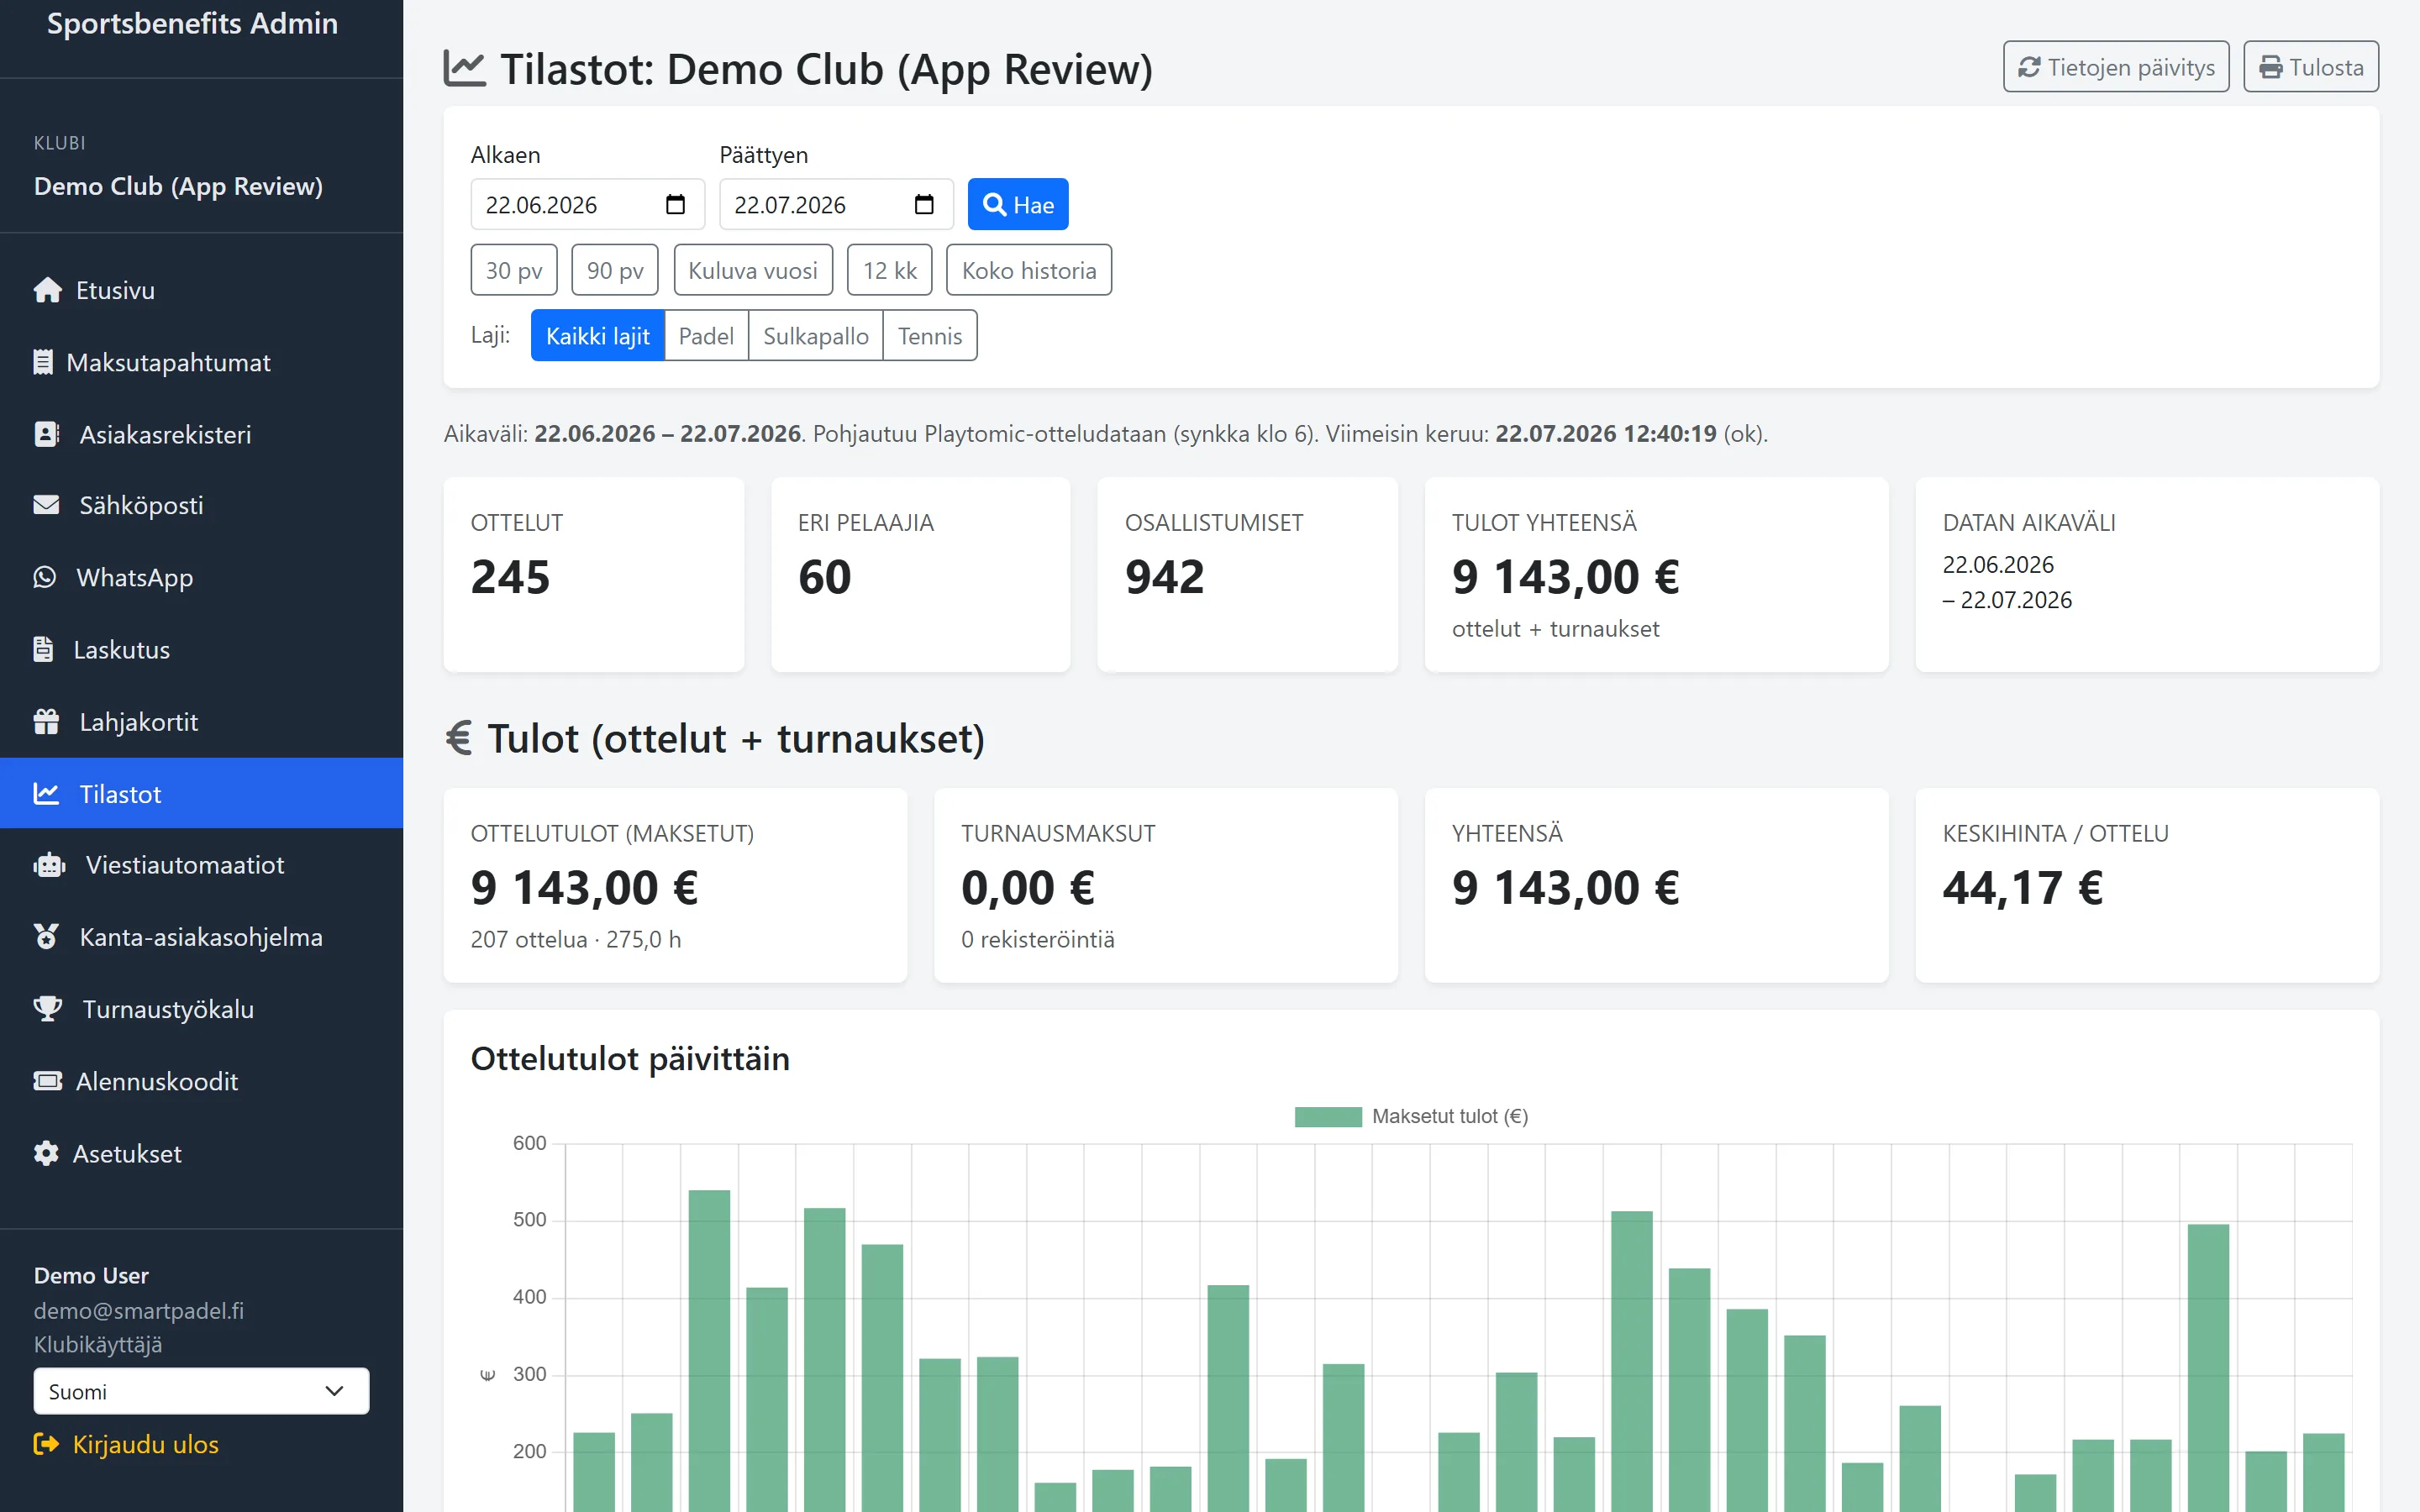Image resolution: width=2420 pixels, height=1512 pixels.
Task: Click Demo Club (App Review) club name in sidebar
Action: [x=178, y=187]
